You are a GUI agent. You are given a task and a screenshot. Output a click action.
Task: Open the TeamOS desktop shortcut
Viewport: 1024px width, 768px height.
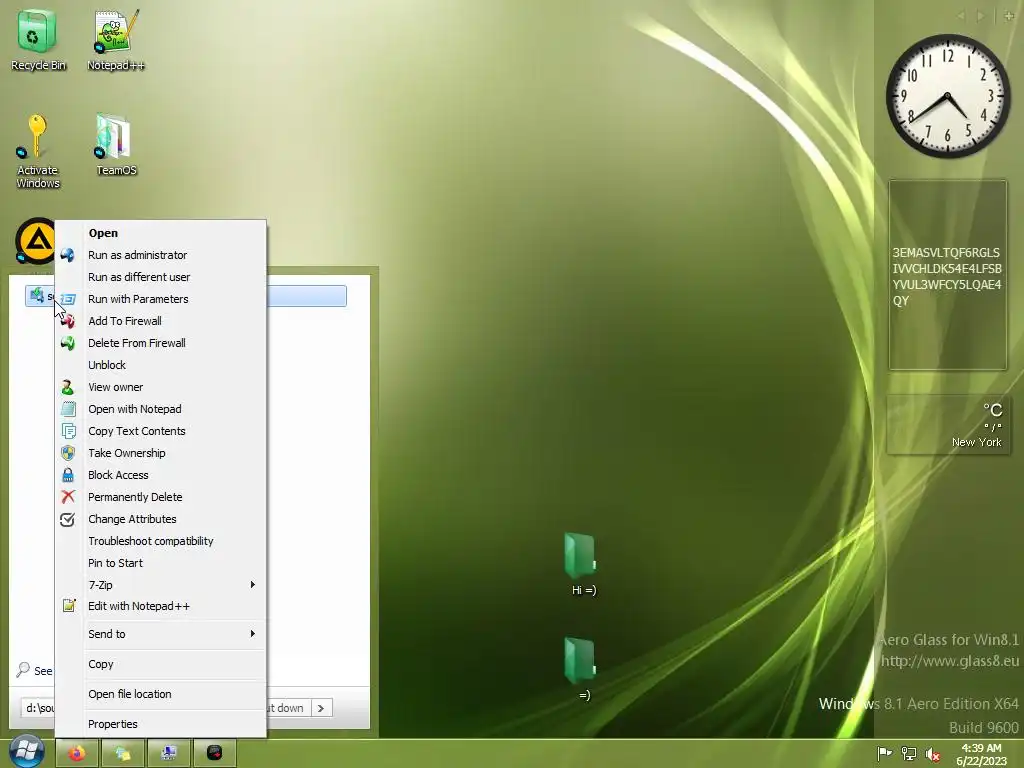coord(116,145)
